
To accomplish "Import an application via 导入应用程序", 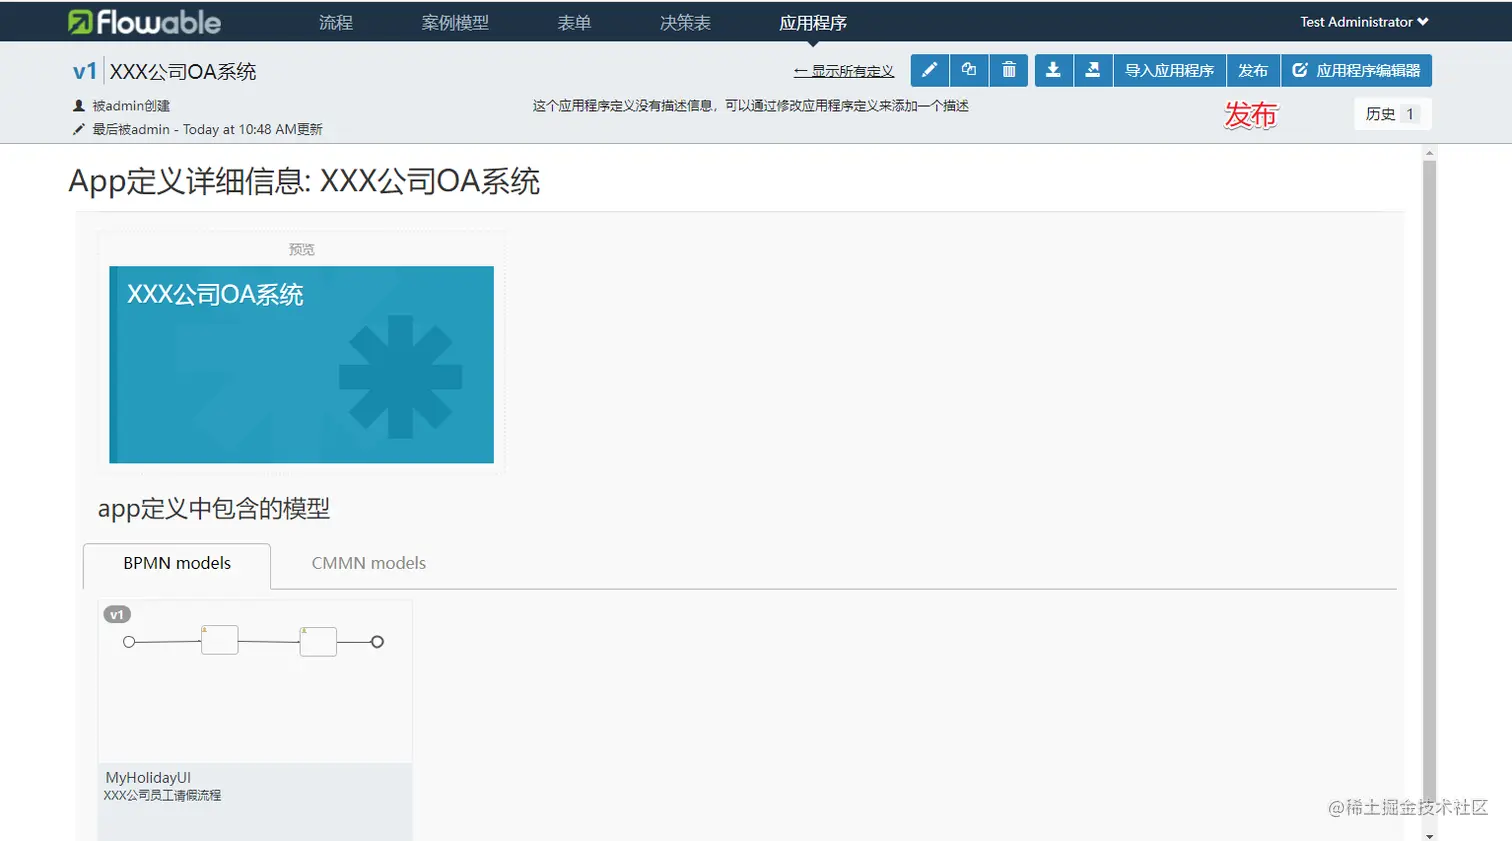I will 1168,70.
